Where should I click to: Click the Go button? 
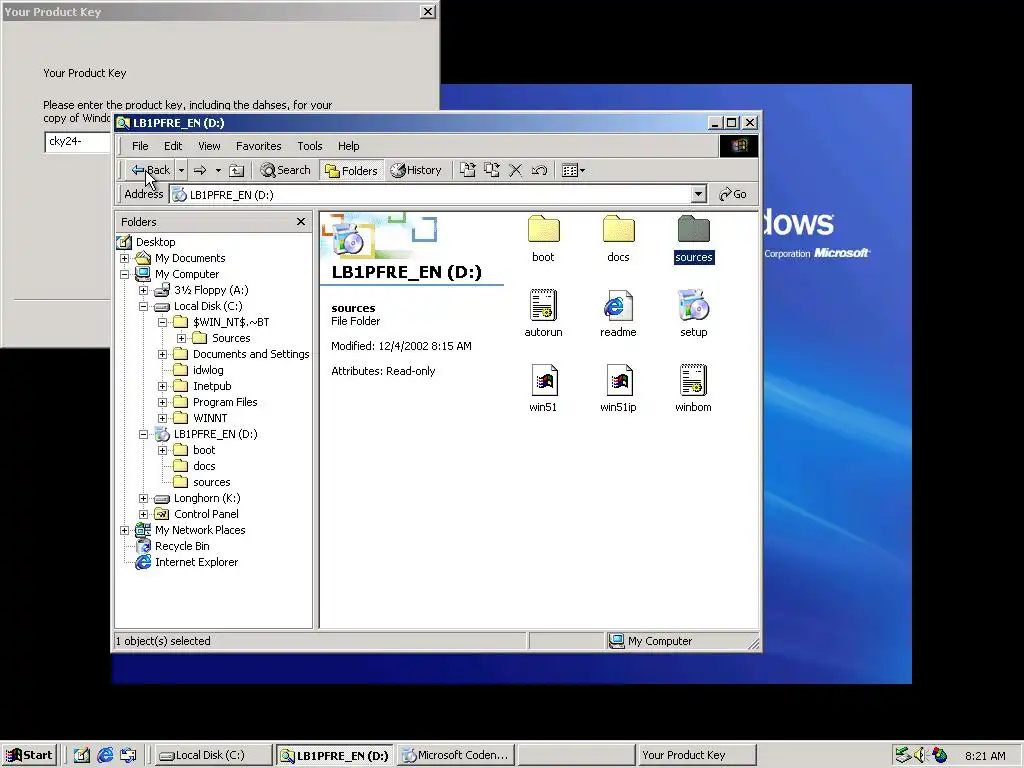click(x=733, y=195)
